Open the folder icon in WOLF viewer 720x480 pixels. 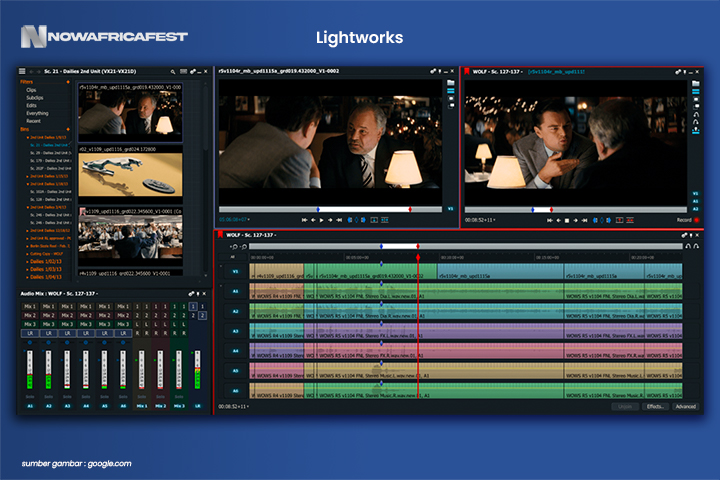click(696, 84)
